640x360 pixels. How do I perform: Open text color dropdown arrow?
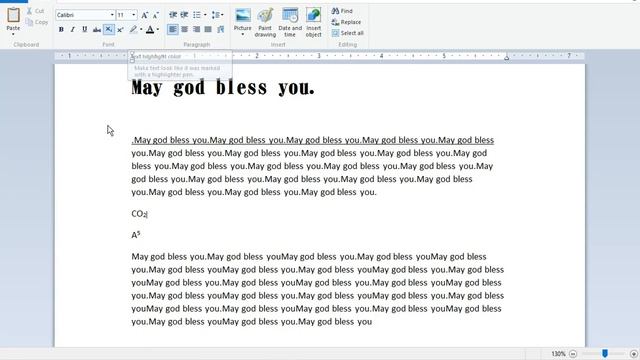point(158,29)
